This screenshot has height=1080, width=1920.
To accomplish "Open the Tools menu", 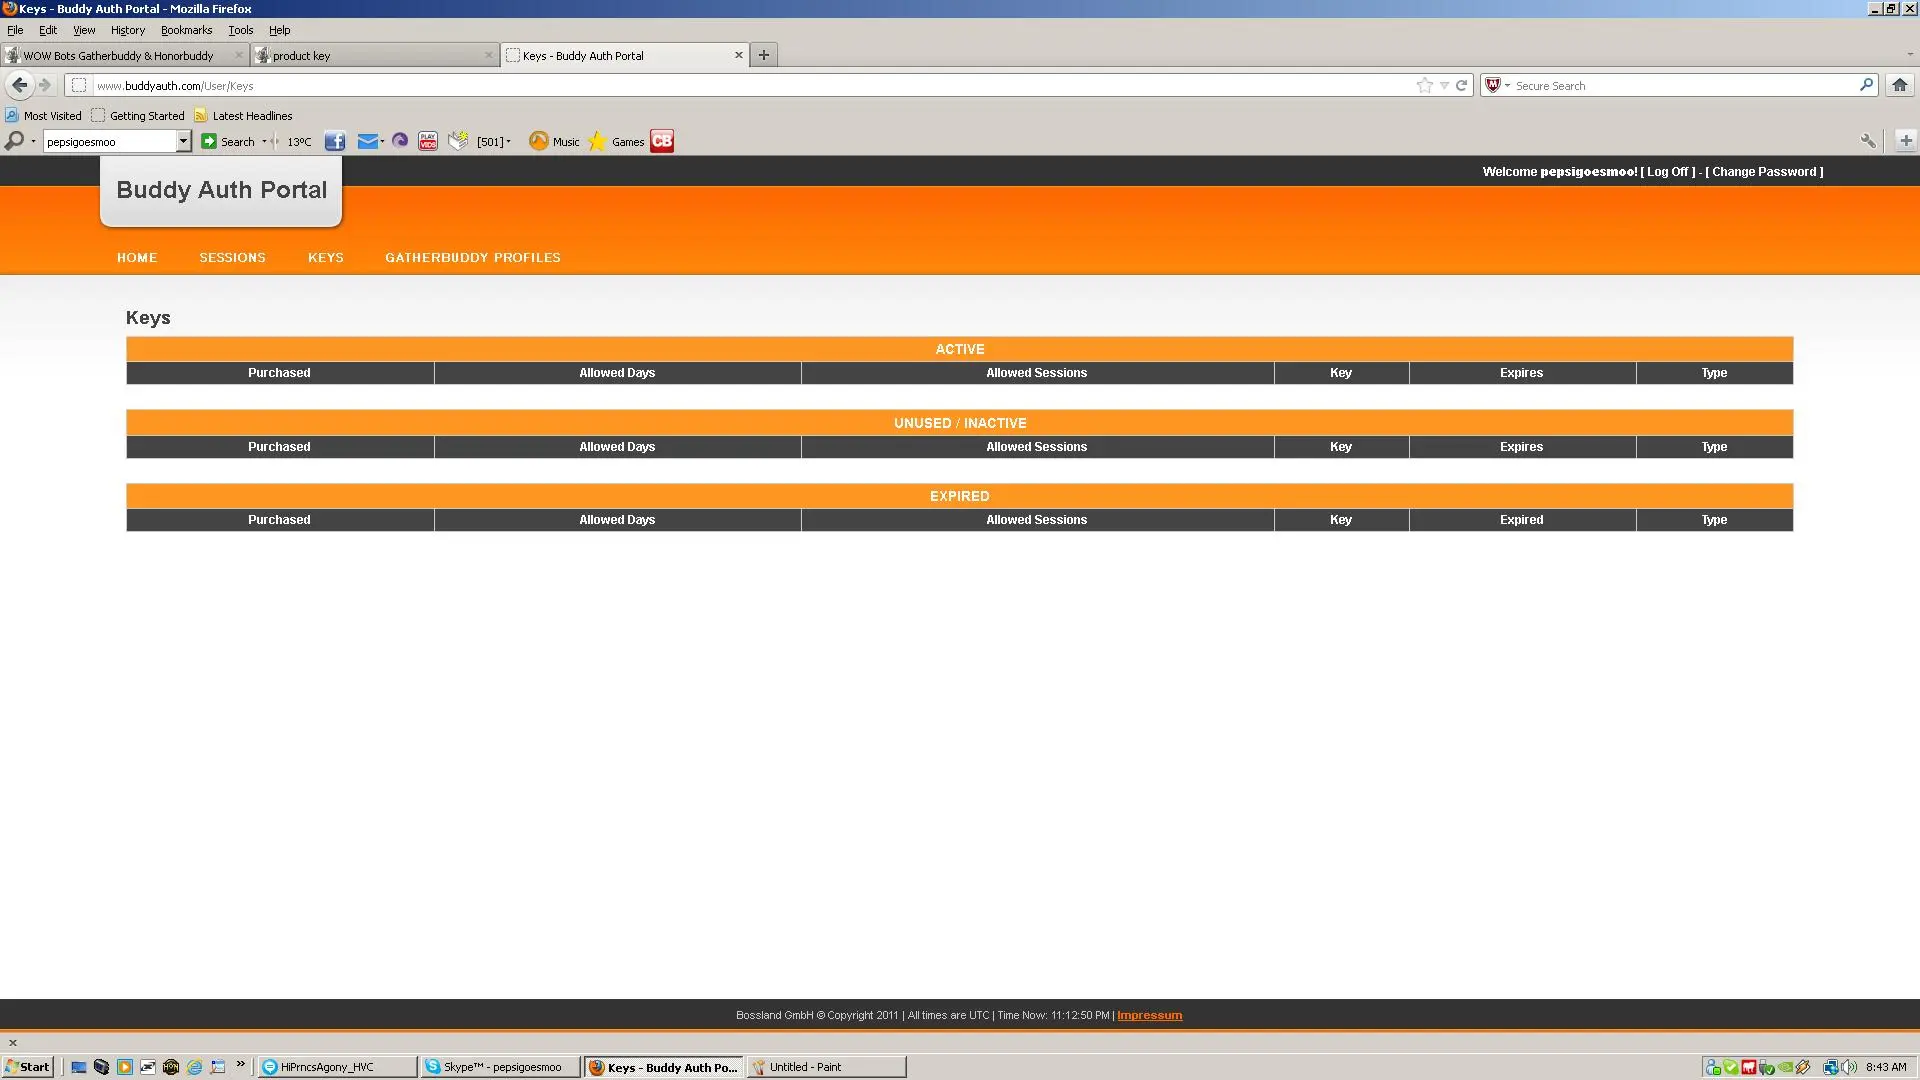I will click(241, 30).
